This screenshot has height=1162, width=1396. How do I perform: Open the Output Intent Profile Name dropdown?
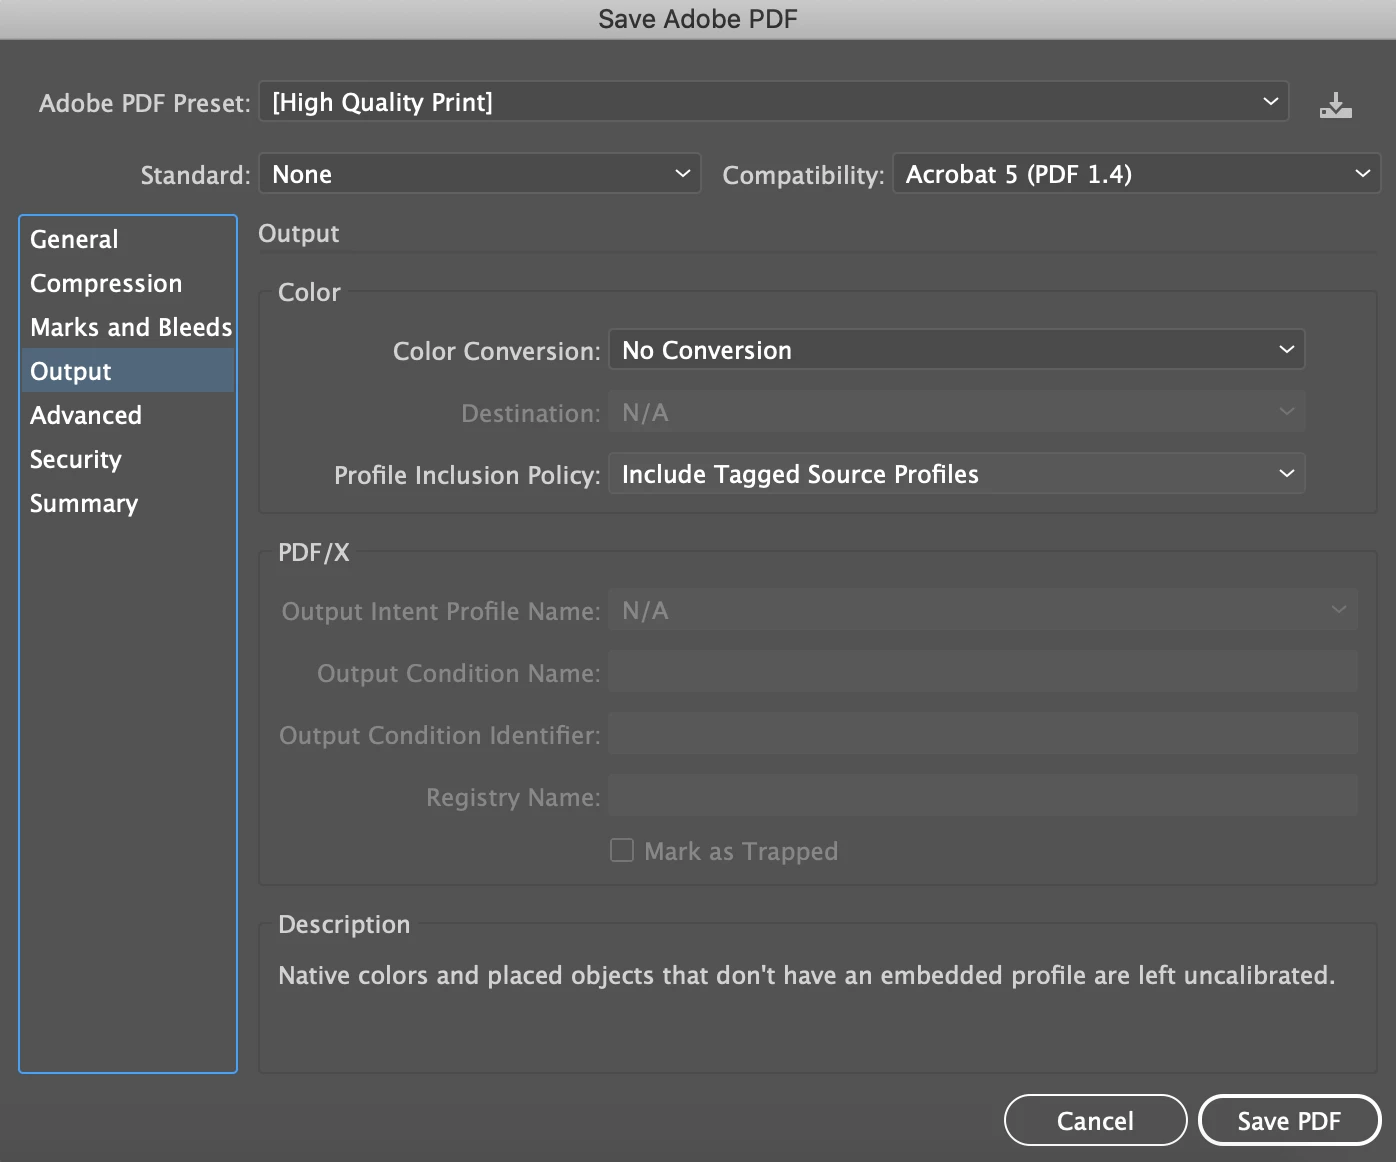(983, 610)
